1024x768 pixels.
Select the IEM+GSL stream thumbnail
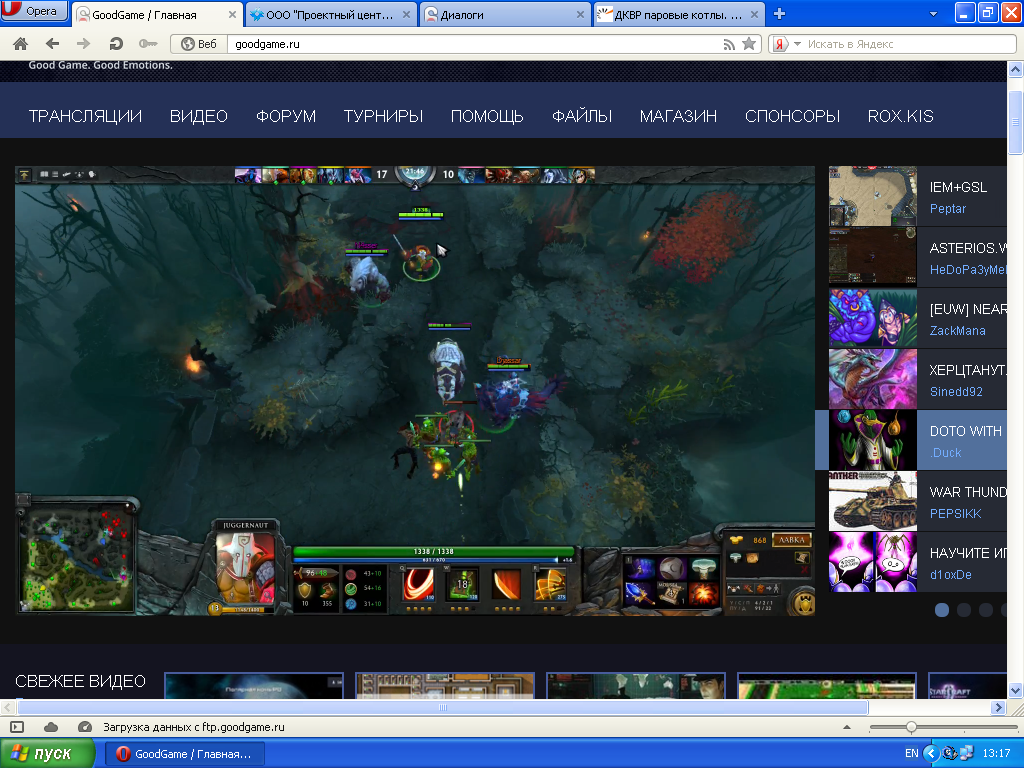pyautogui.click(x=872, y=196)
